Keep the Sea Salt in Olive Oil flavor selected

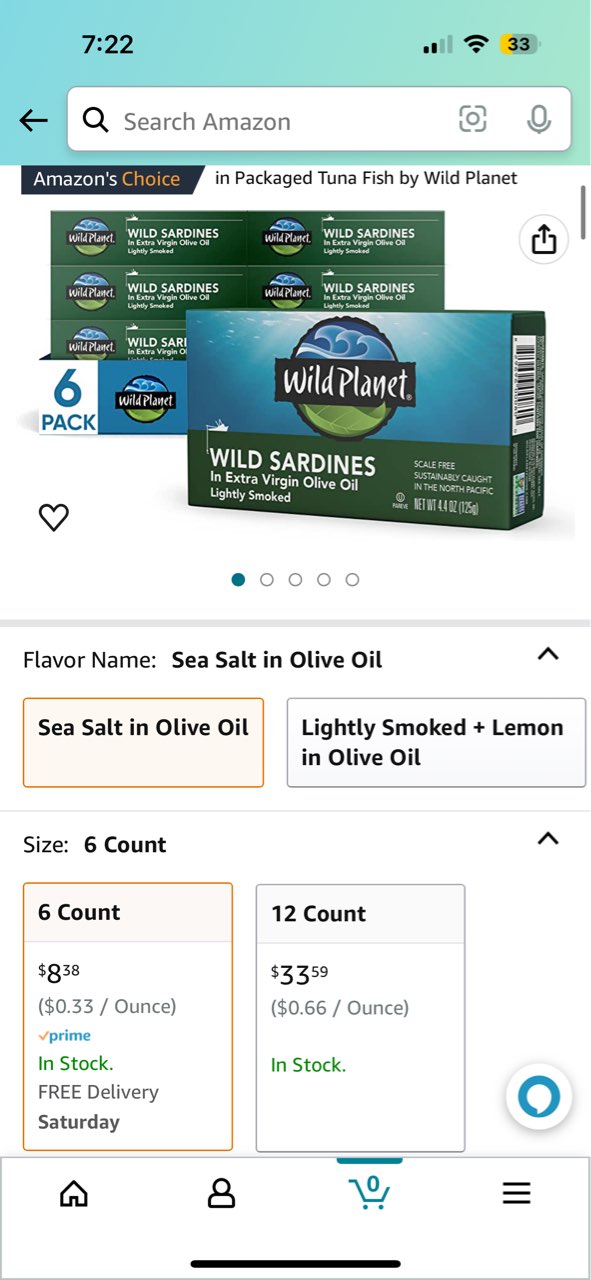click(x=143, y=741)
